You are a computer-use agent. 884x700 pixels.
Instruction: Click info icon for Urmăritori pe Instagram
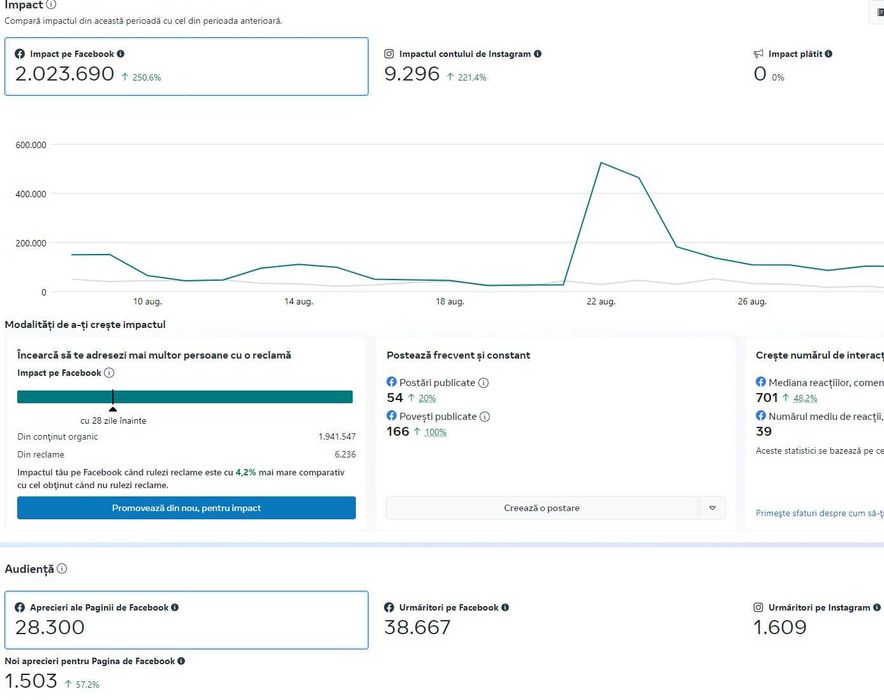(x=877, y=607)
